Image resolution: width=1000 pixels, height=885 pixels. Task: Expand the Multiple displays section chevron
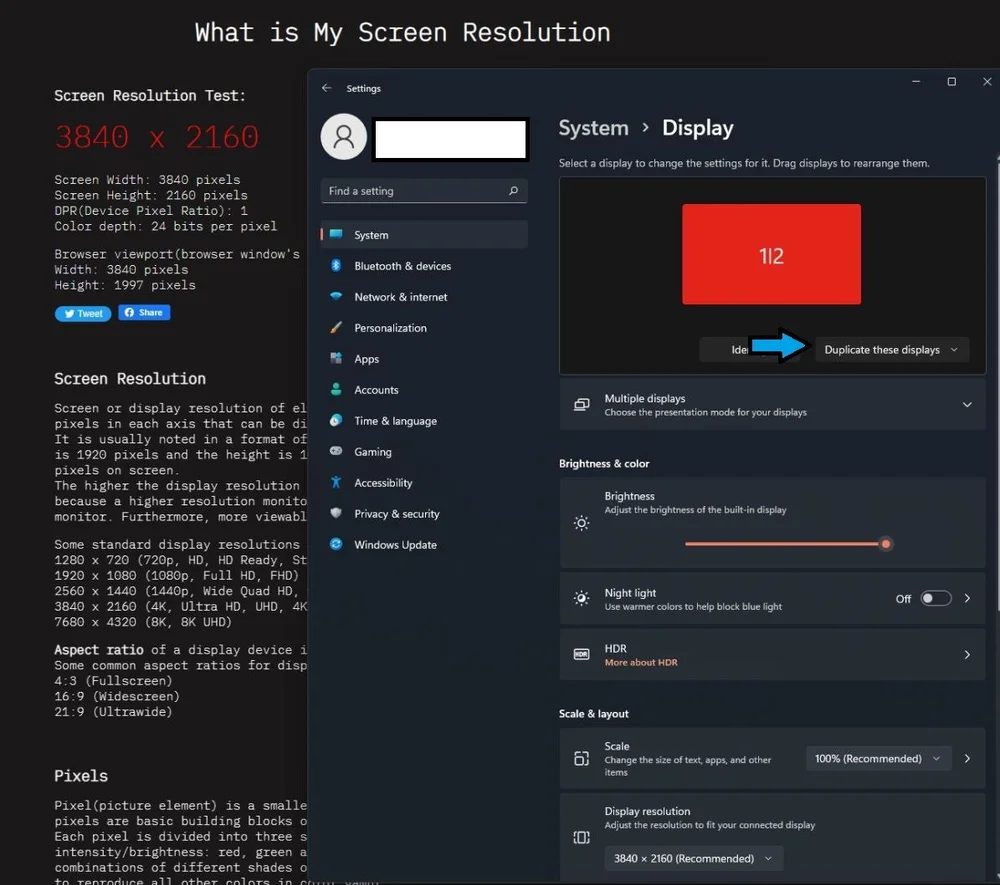(967, 405)
